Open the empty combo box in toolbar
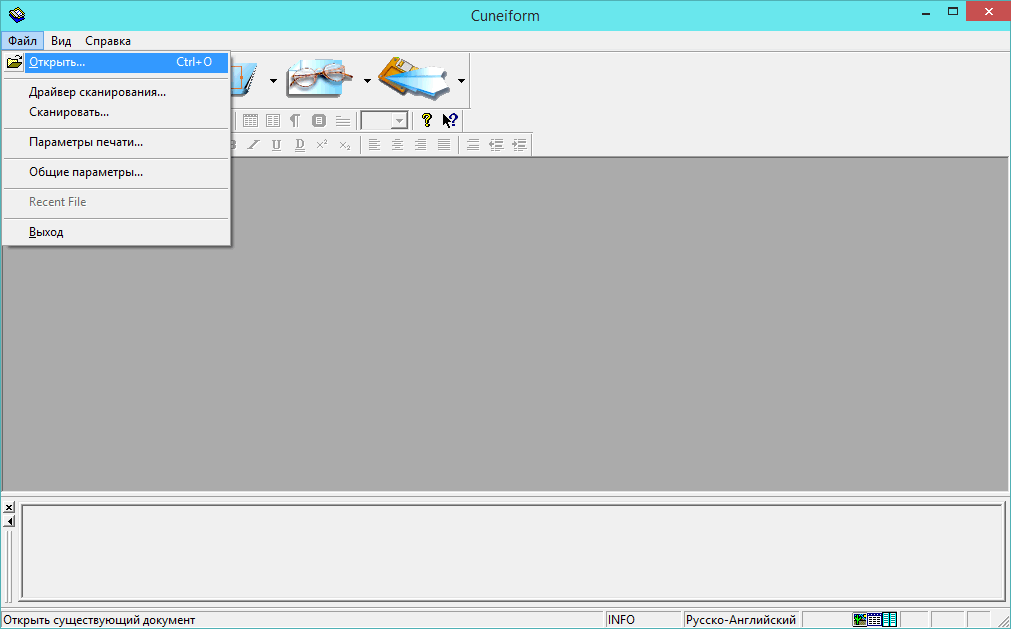The image size is (1011, 629). coord(384,121)
